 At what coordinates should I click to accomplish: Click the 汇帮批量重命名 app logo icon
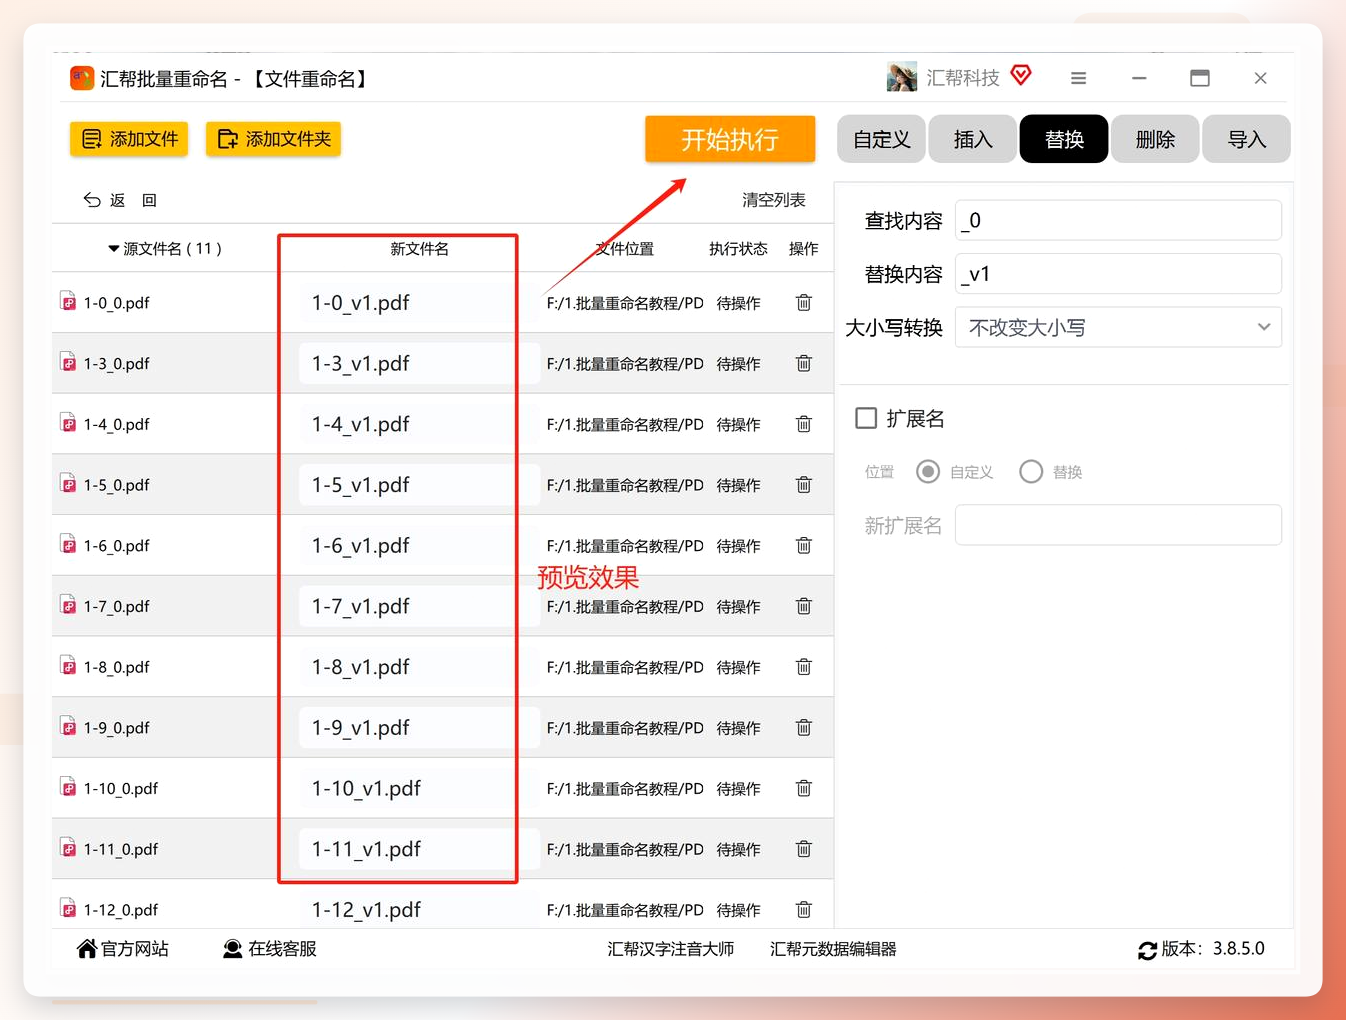[x=82, y=78]
